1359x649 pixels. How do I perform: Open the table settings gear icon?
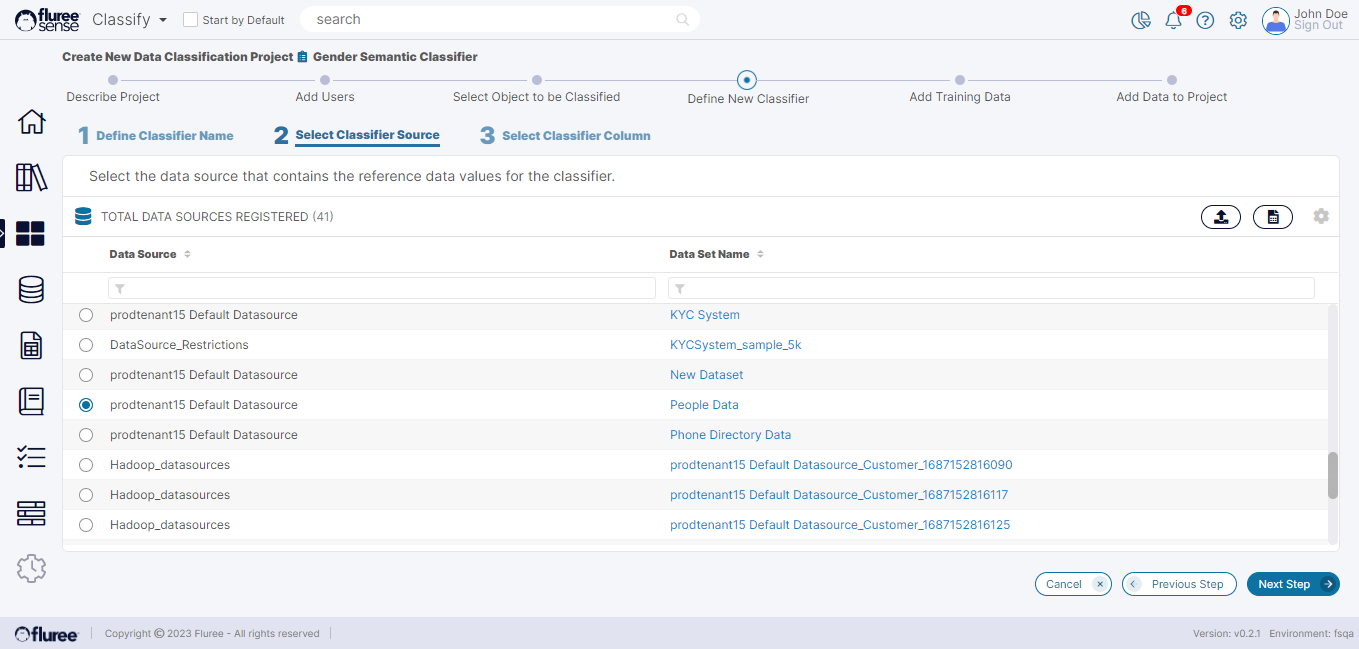pyautogui.click(x=1321, y=216)
